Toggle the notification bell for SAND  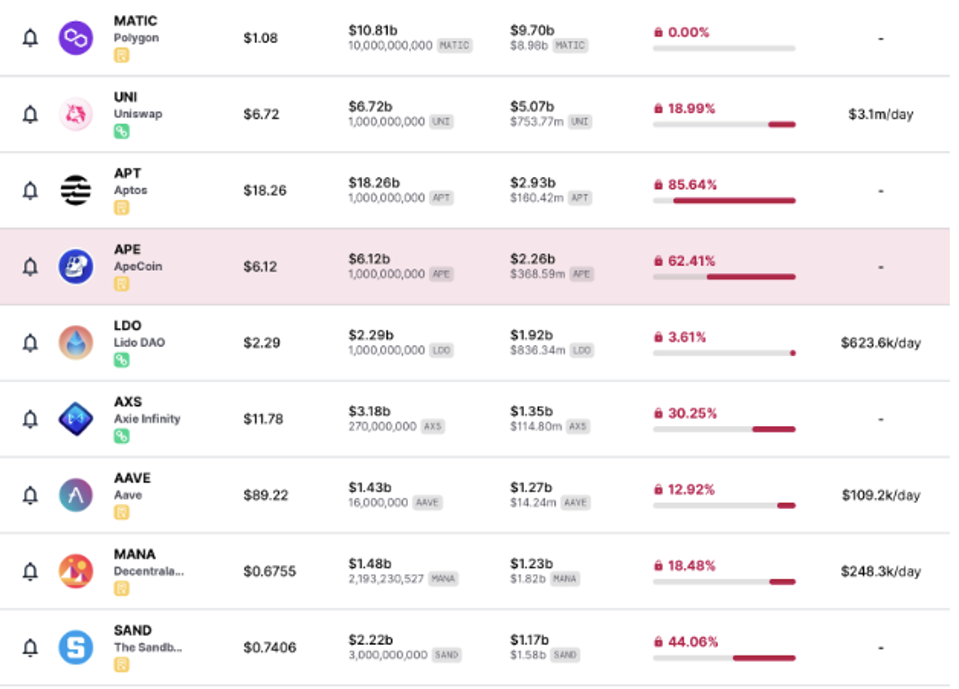coord(30,648)
